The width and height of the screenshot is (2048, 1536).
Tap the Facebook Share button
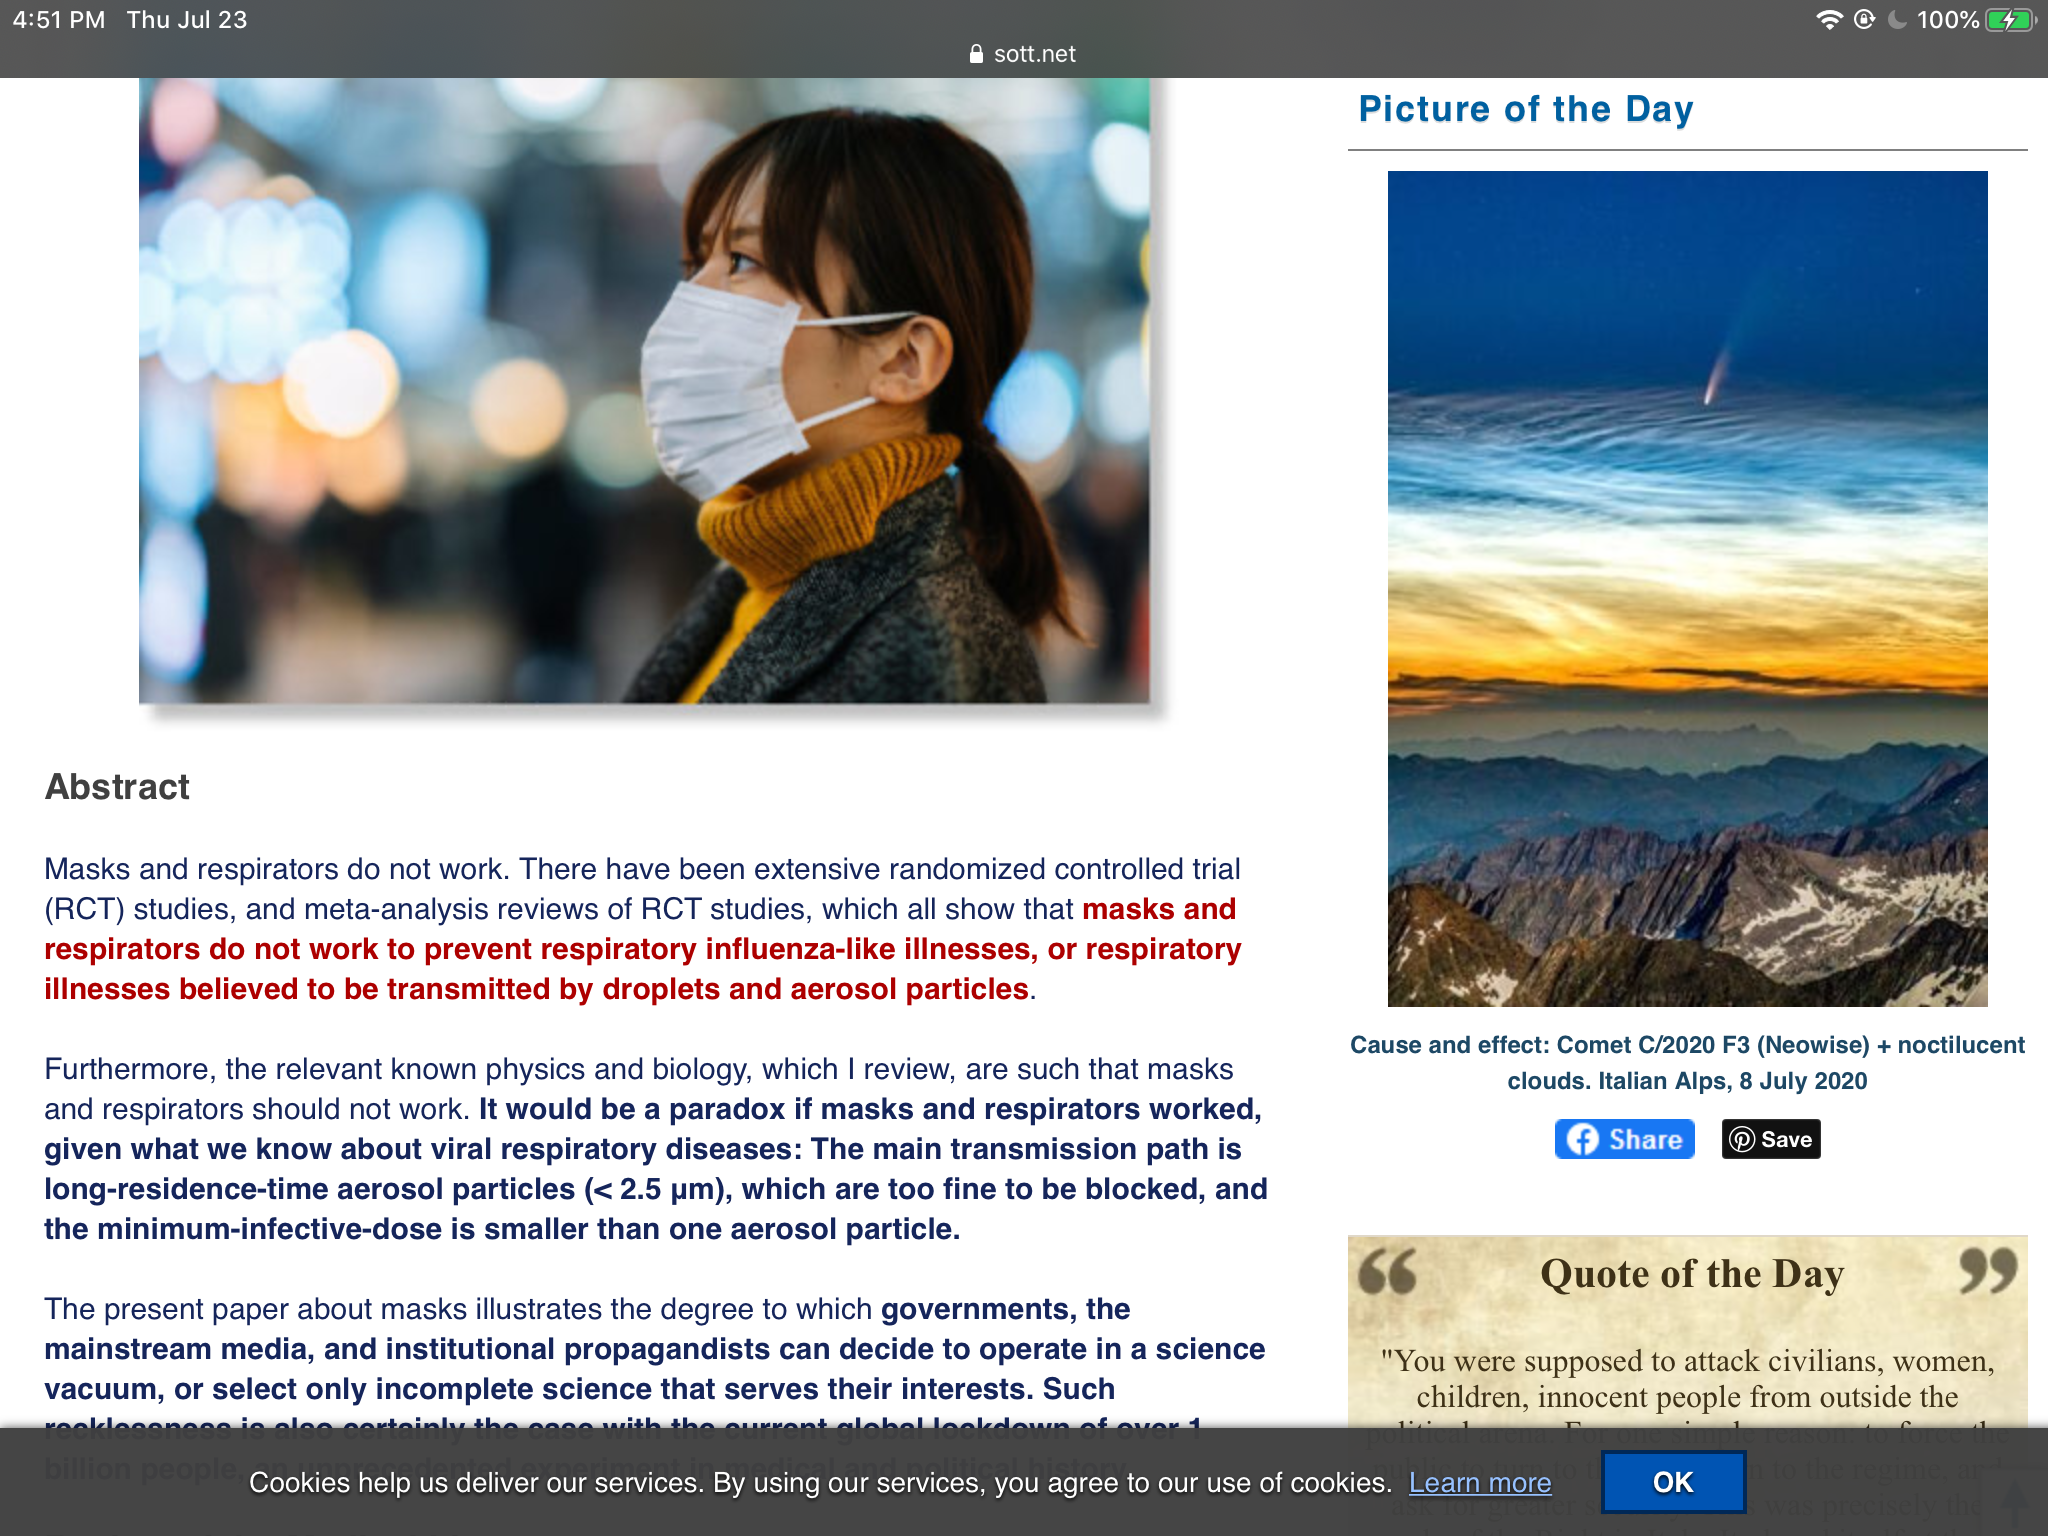click(1624, 1139)
